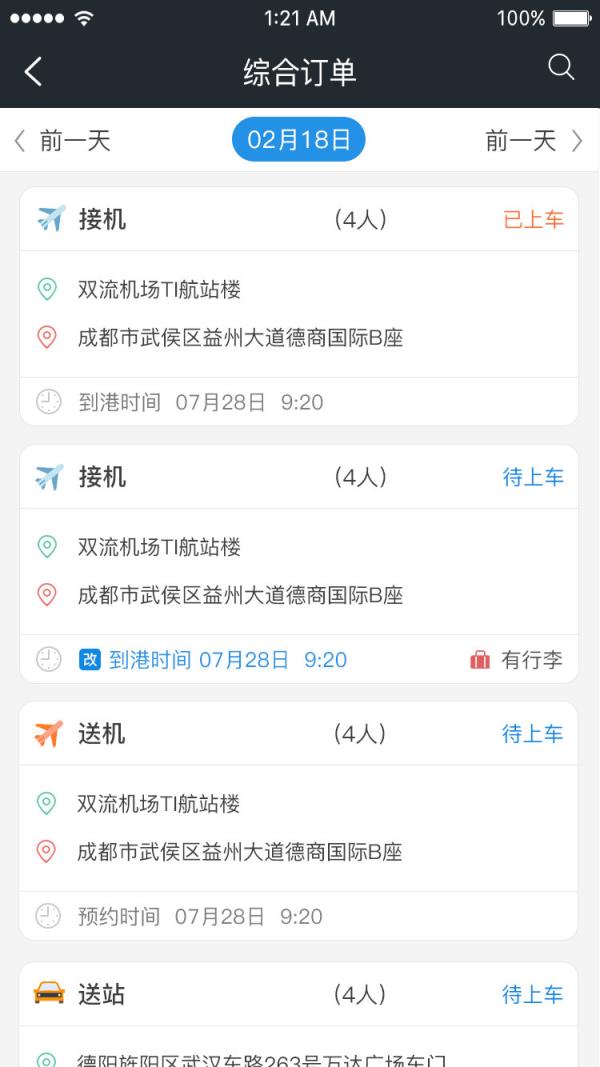This screenshot has height=1067, width=600.
Task: Open search via the magnifier icon
Action: 561,67
